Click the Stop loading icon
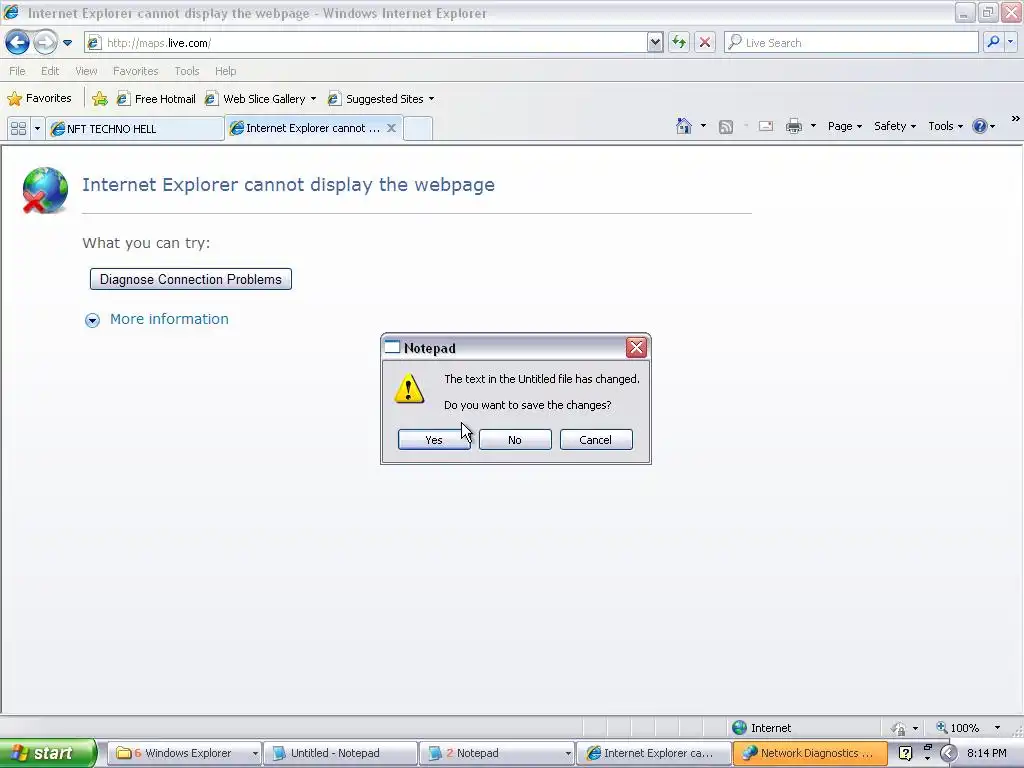Viewport: 1024px width, 768px height. pyautogui.click(x=705, y=43)
